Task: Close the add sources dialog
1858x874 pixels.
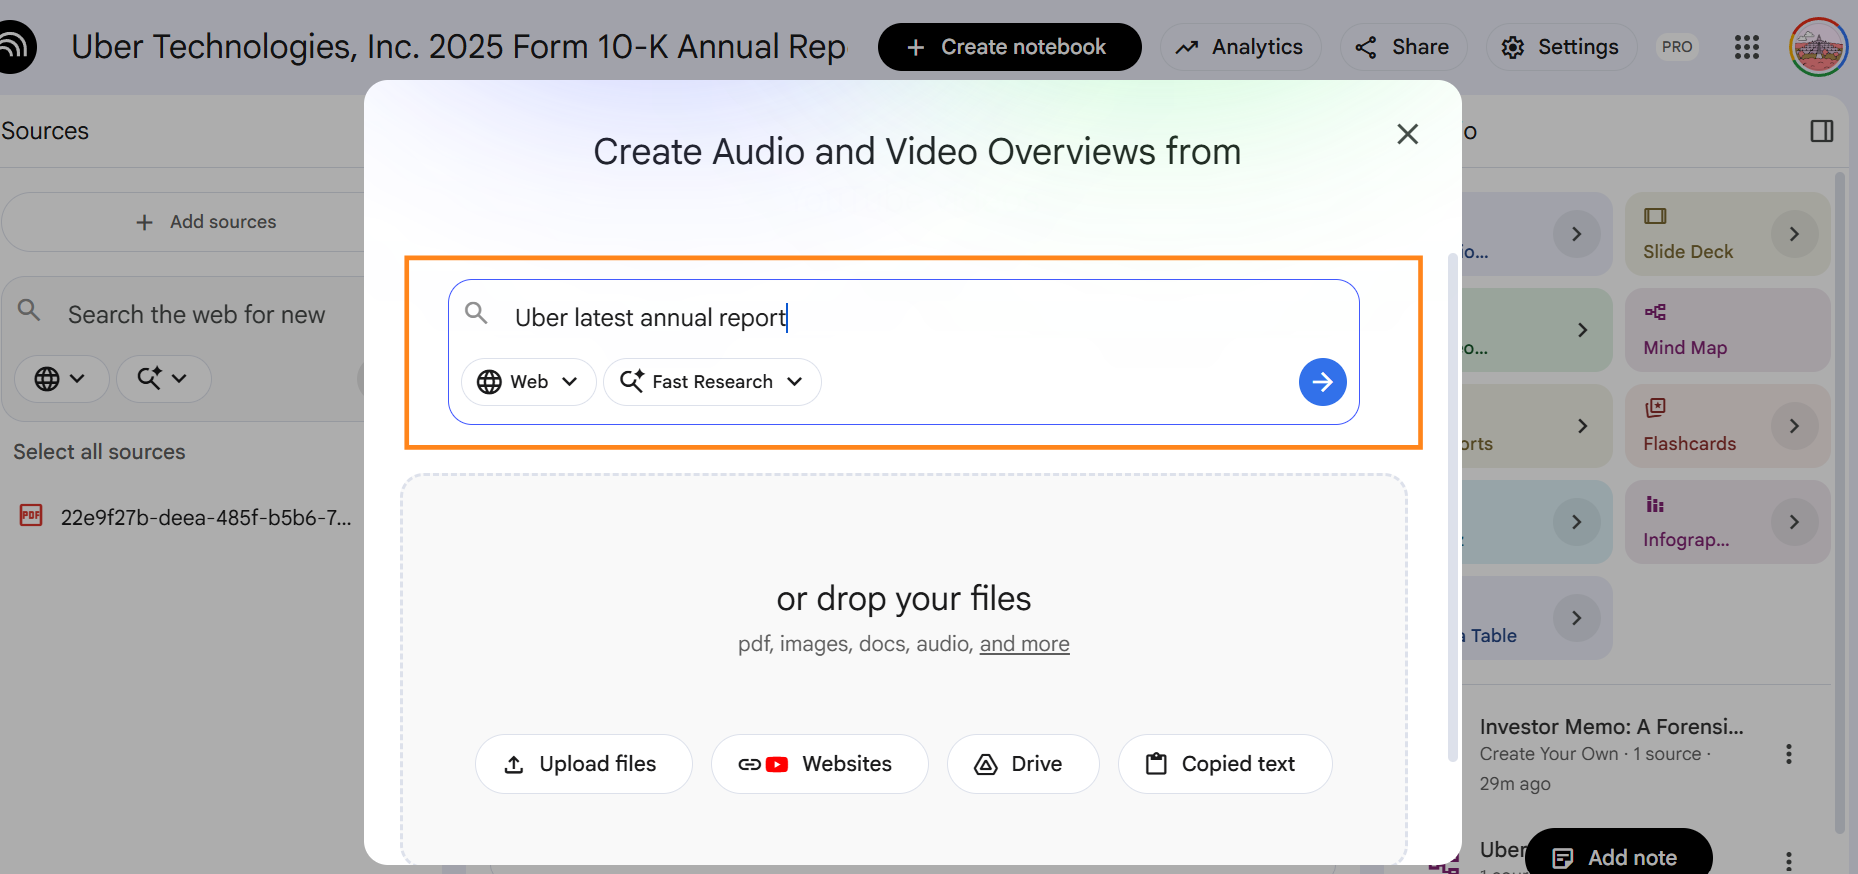Action: [x=1407, y=134]
